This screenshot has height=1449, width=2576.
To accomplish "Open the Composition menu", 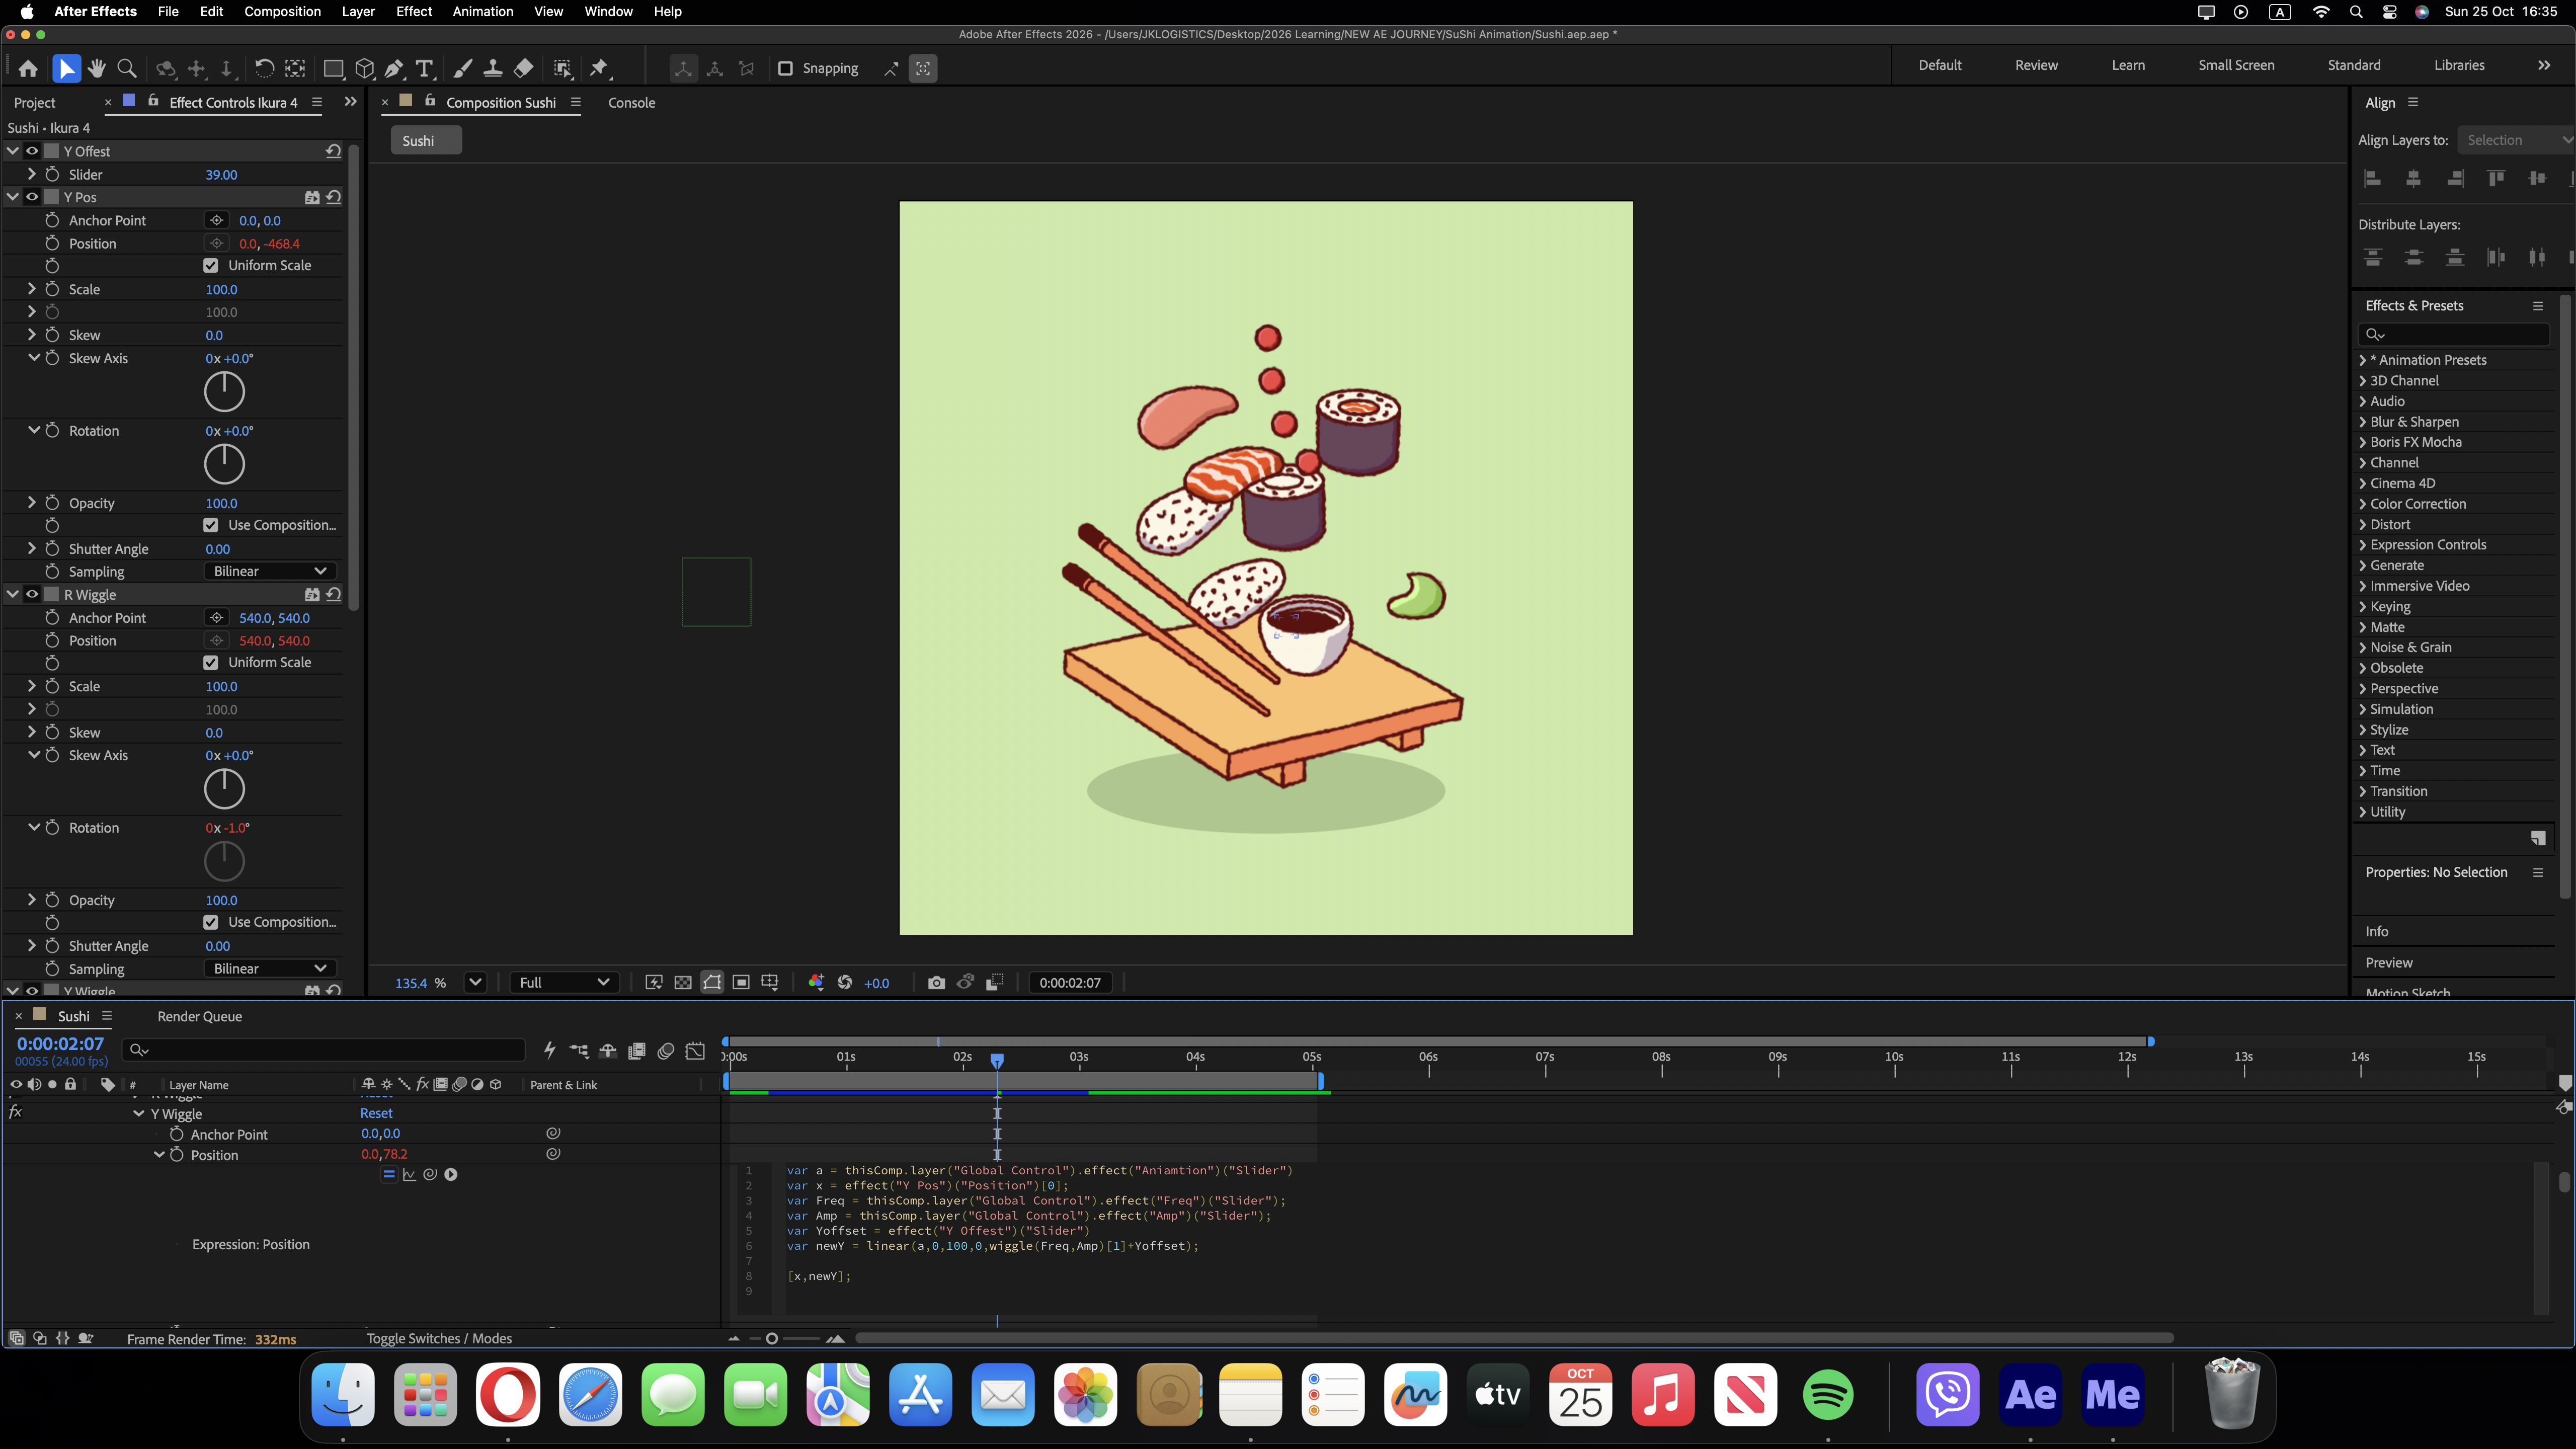I will point(282,12).
